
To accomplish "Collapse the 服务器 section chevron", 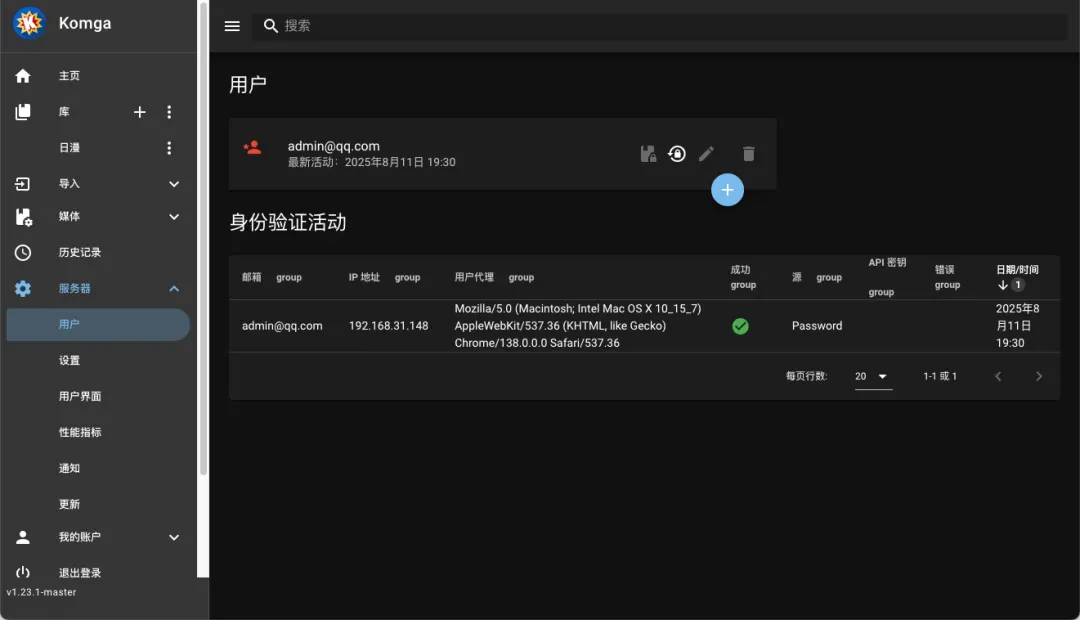I will (x=174, y=289).
